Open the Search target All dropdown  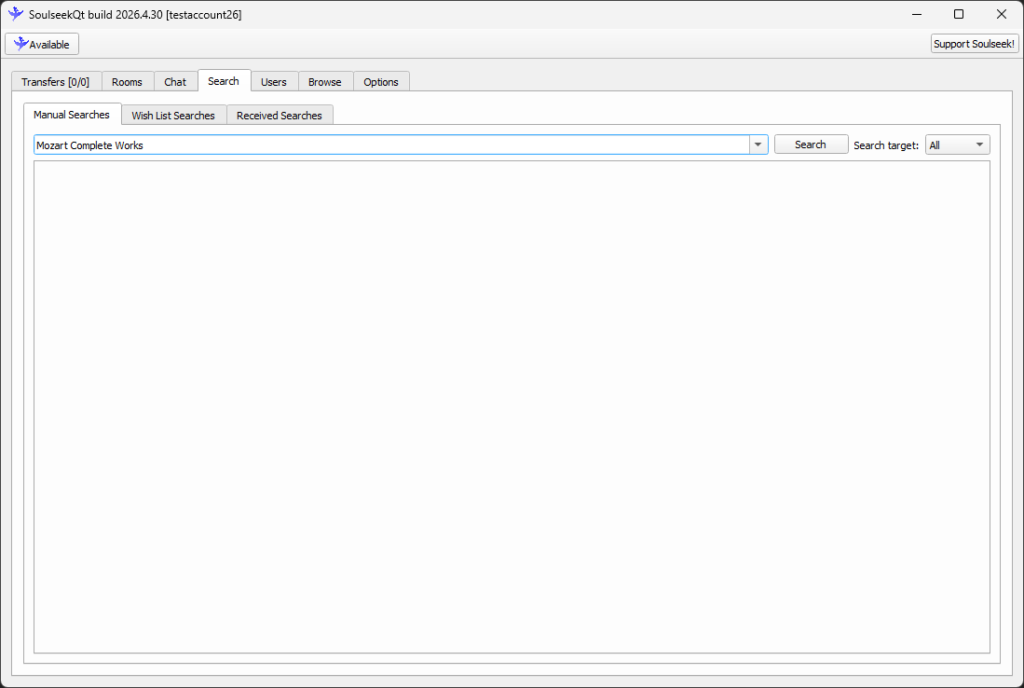click(x=957, y=145)
